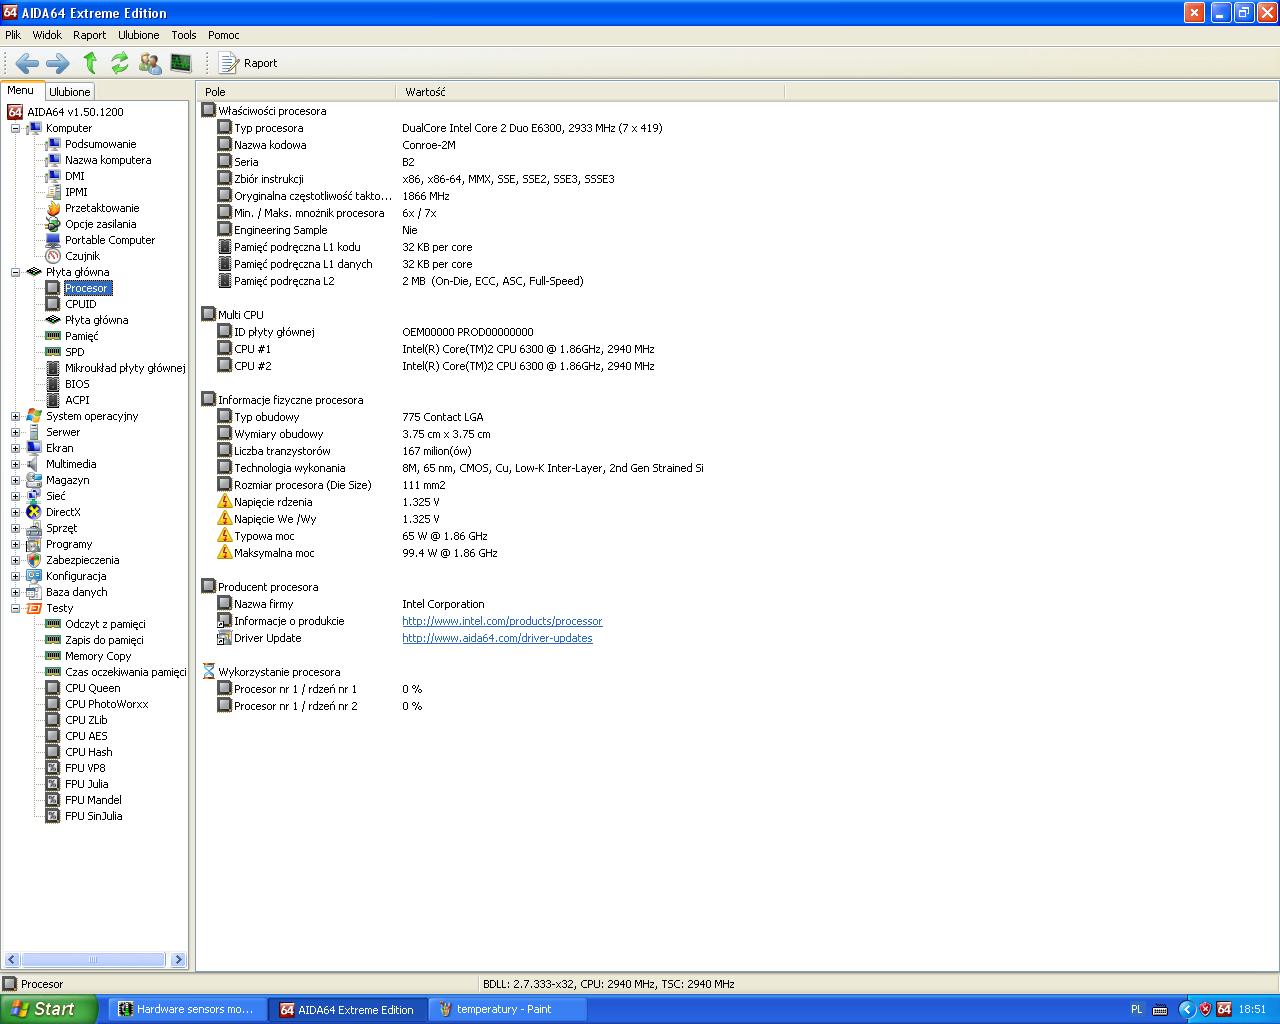Open the Raport menu in menu bar
The height and width of the screenshot is (1024, 1280).
pyautogui.click(x=89, y=35)
